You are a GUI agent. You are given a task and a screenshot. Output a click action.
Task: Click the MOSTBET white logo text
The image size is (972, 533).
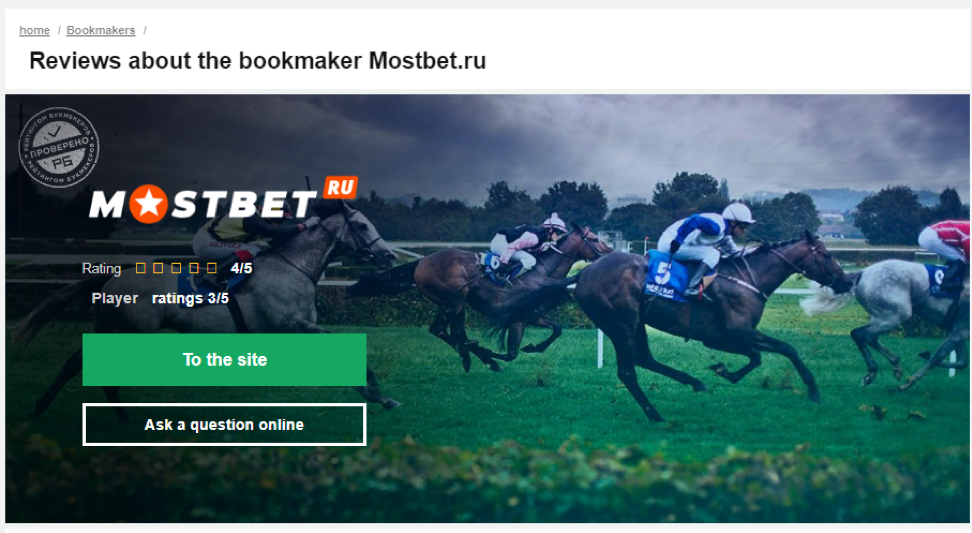(x=204, y=204)
